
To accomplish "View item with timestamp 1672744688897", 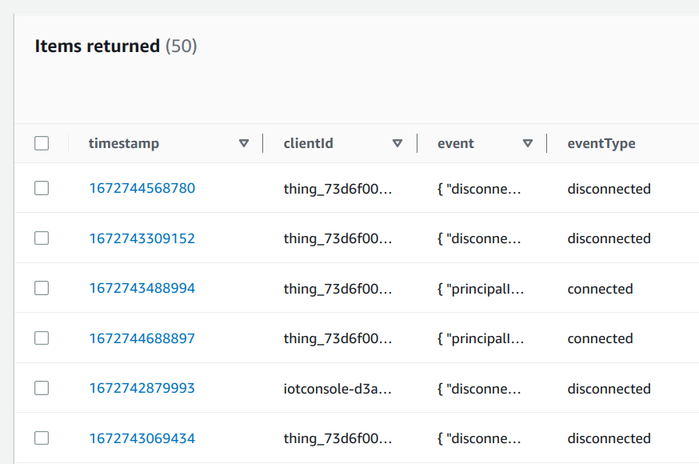I will [141, 338].
